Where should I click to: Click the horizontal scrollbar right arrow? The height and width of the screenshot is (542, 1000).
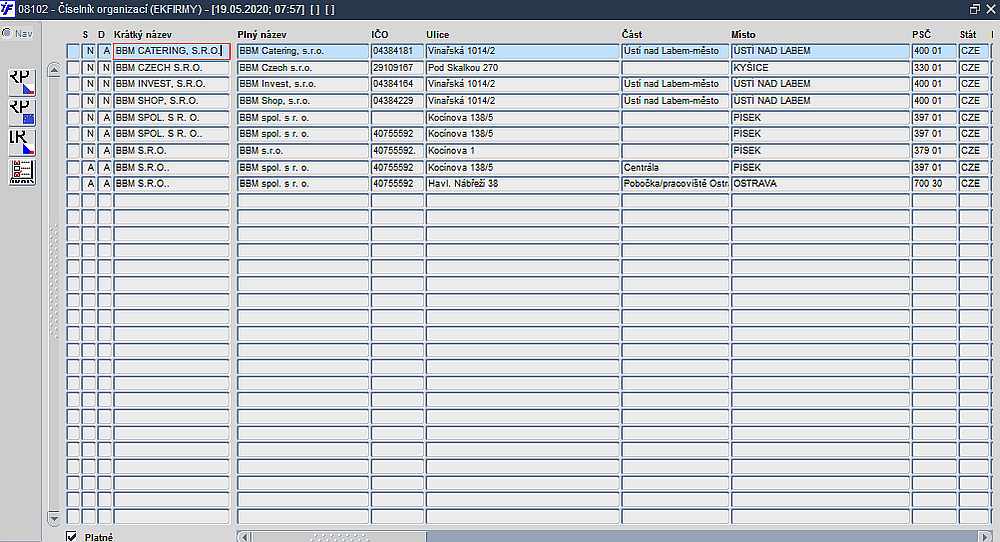(x=985, y=536)
